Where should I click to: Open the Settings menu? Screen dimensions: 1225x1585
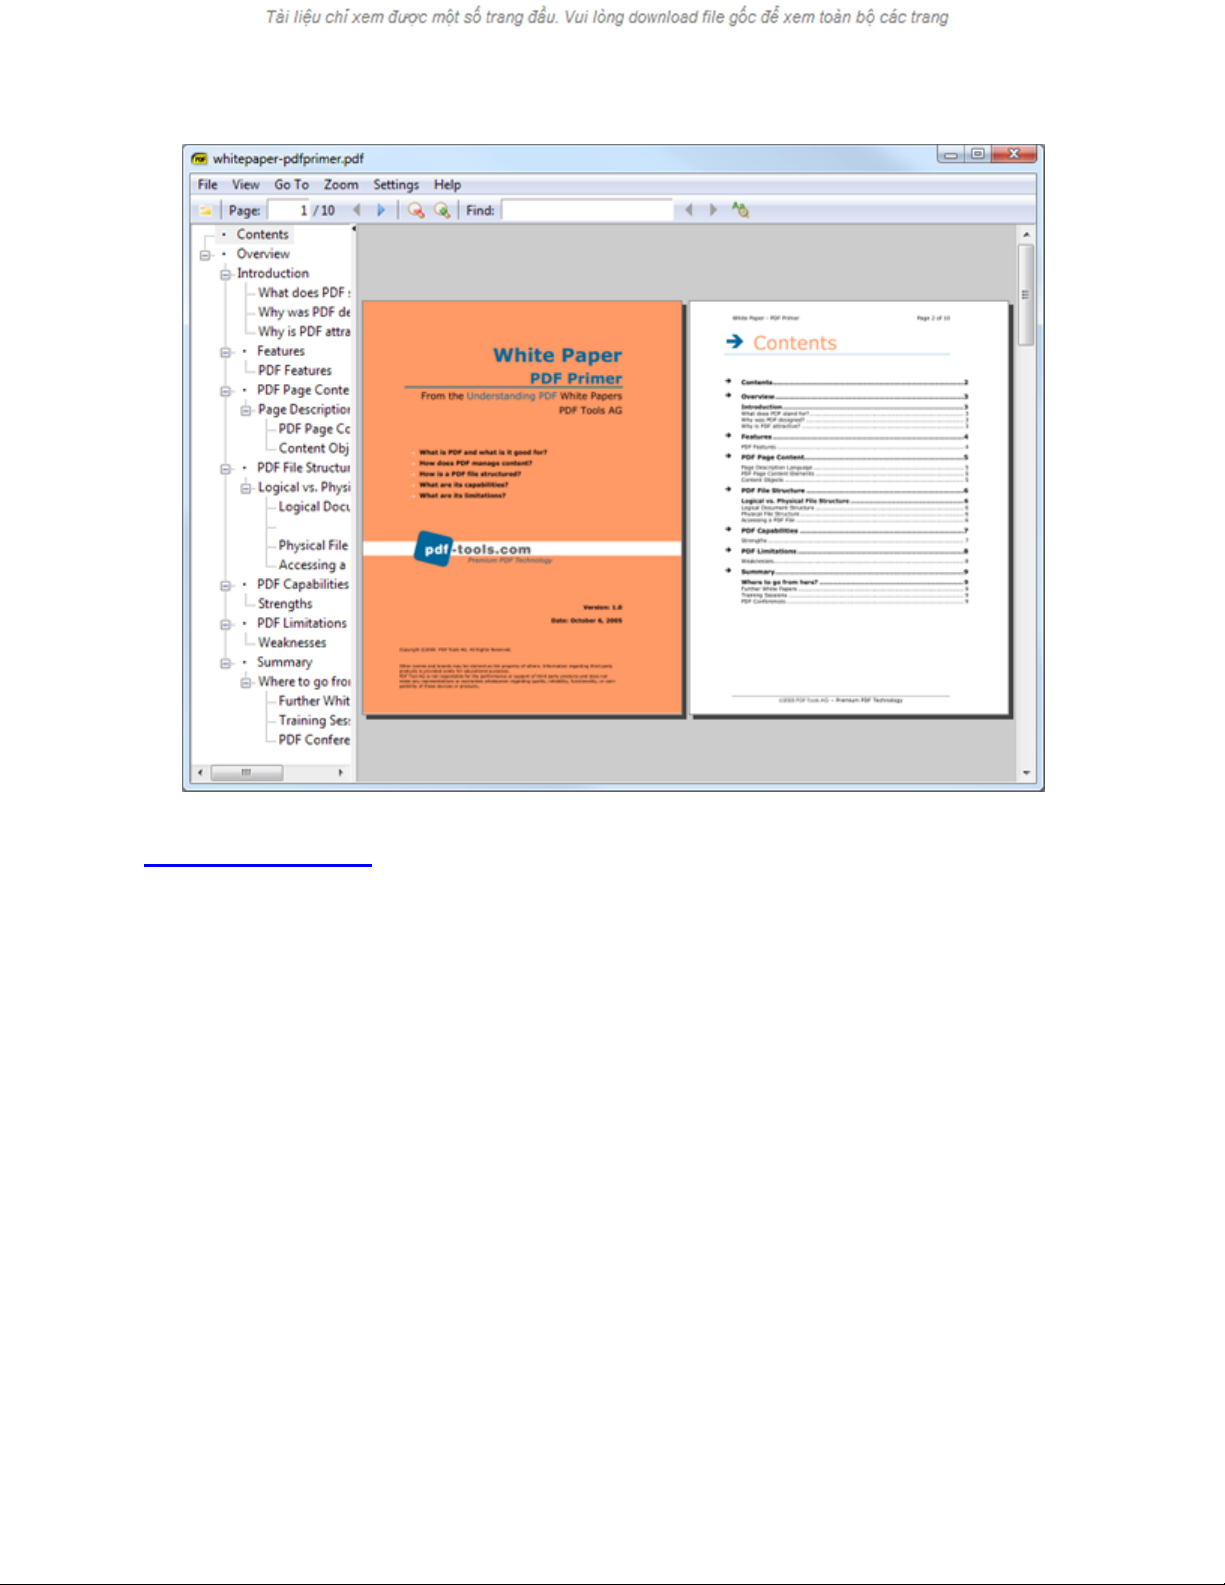[x=396, y=185]
